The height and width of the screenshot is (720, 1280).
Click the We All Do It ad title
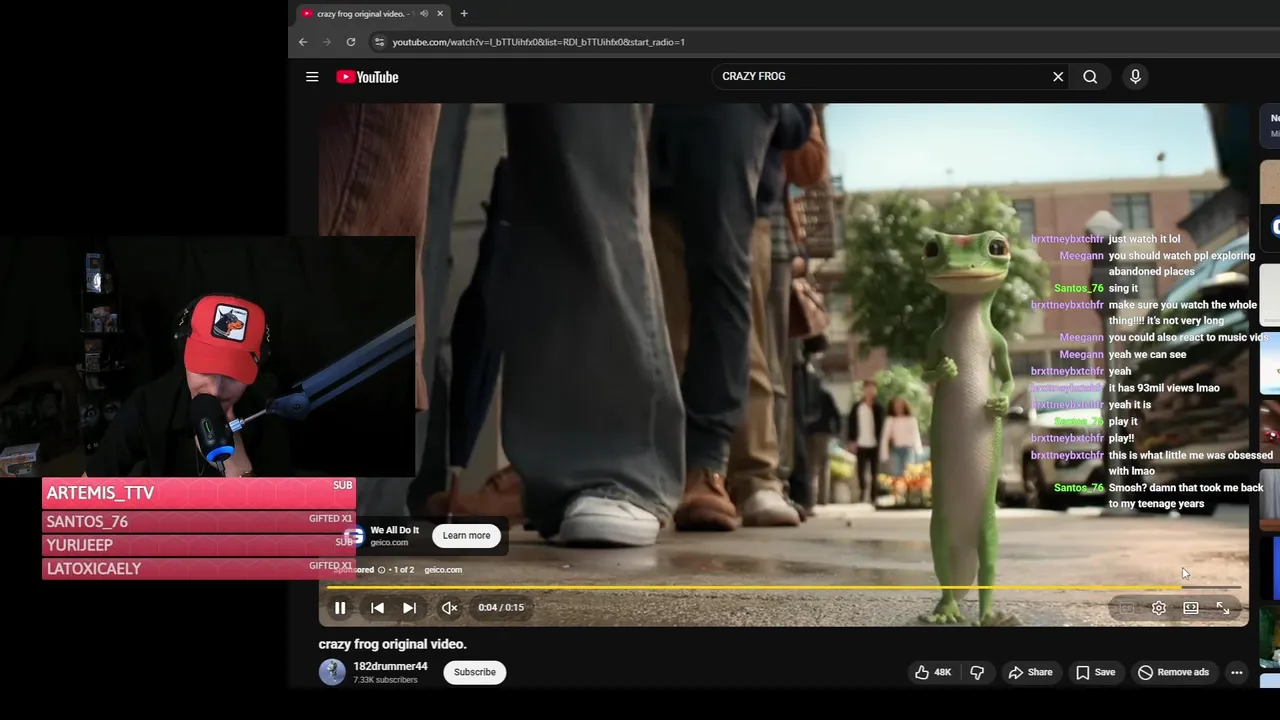pos(395,530)
